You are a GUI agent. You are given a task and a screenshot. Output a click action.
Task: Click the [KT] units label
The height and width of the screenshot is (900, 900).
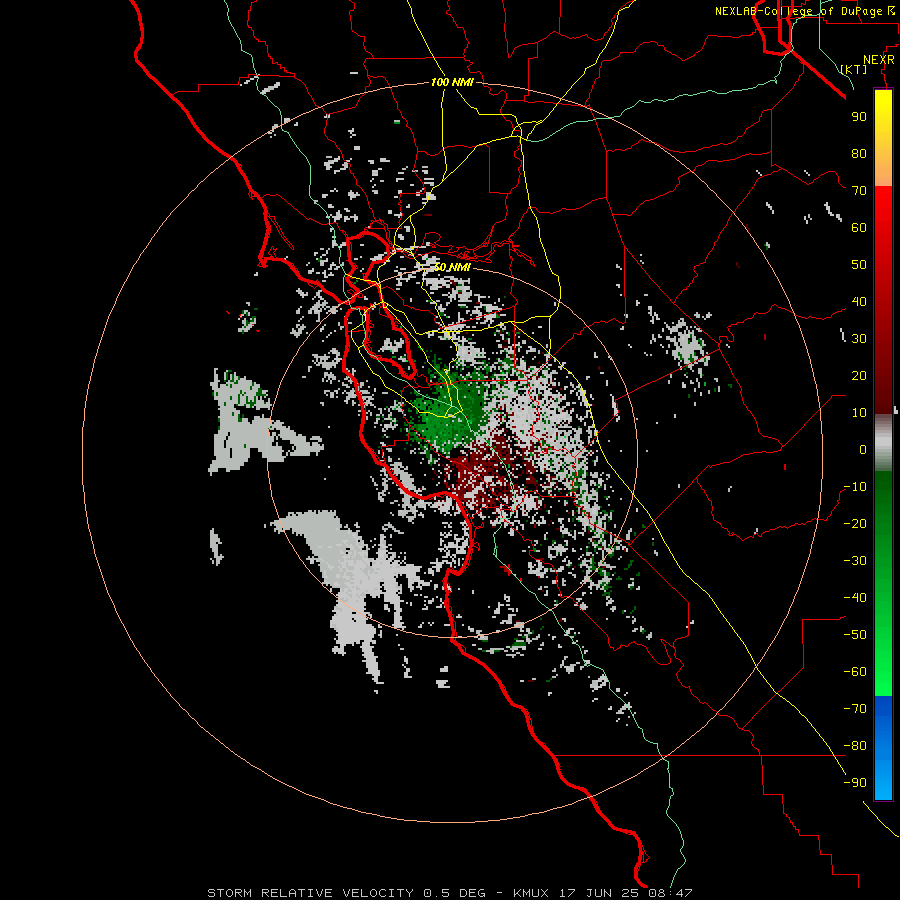click(854, 69)
